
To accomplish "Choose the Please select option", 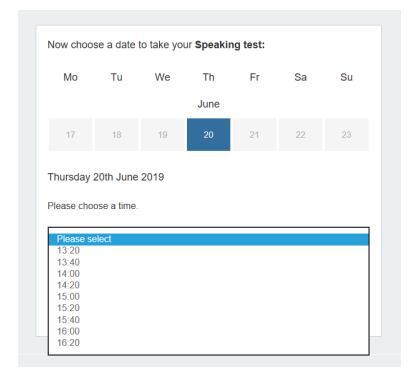I will (209, 239).
